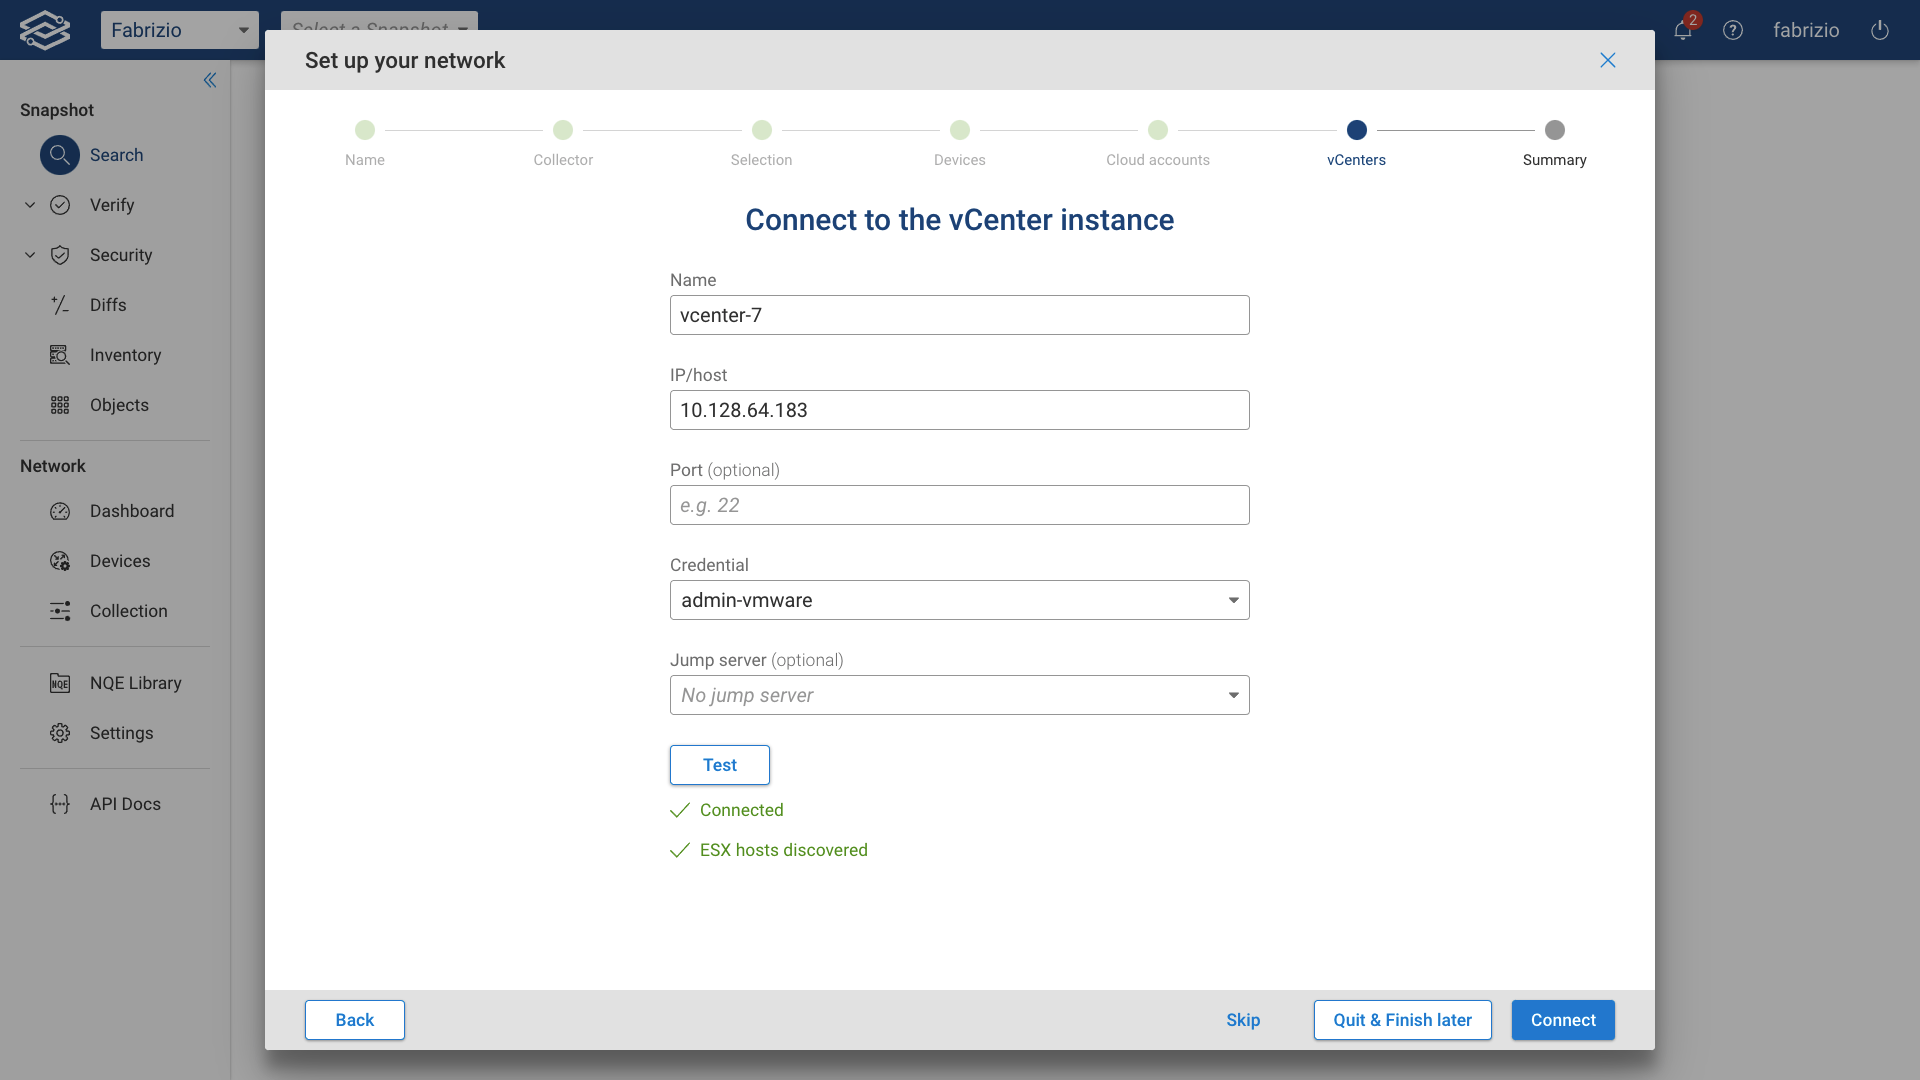This screenshot has width=1920, height=1080.
Task: Open the help menu
Action: pos(1733,30)
